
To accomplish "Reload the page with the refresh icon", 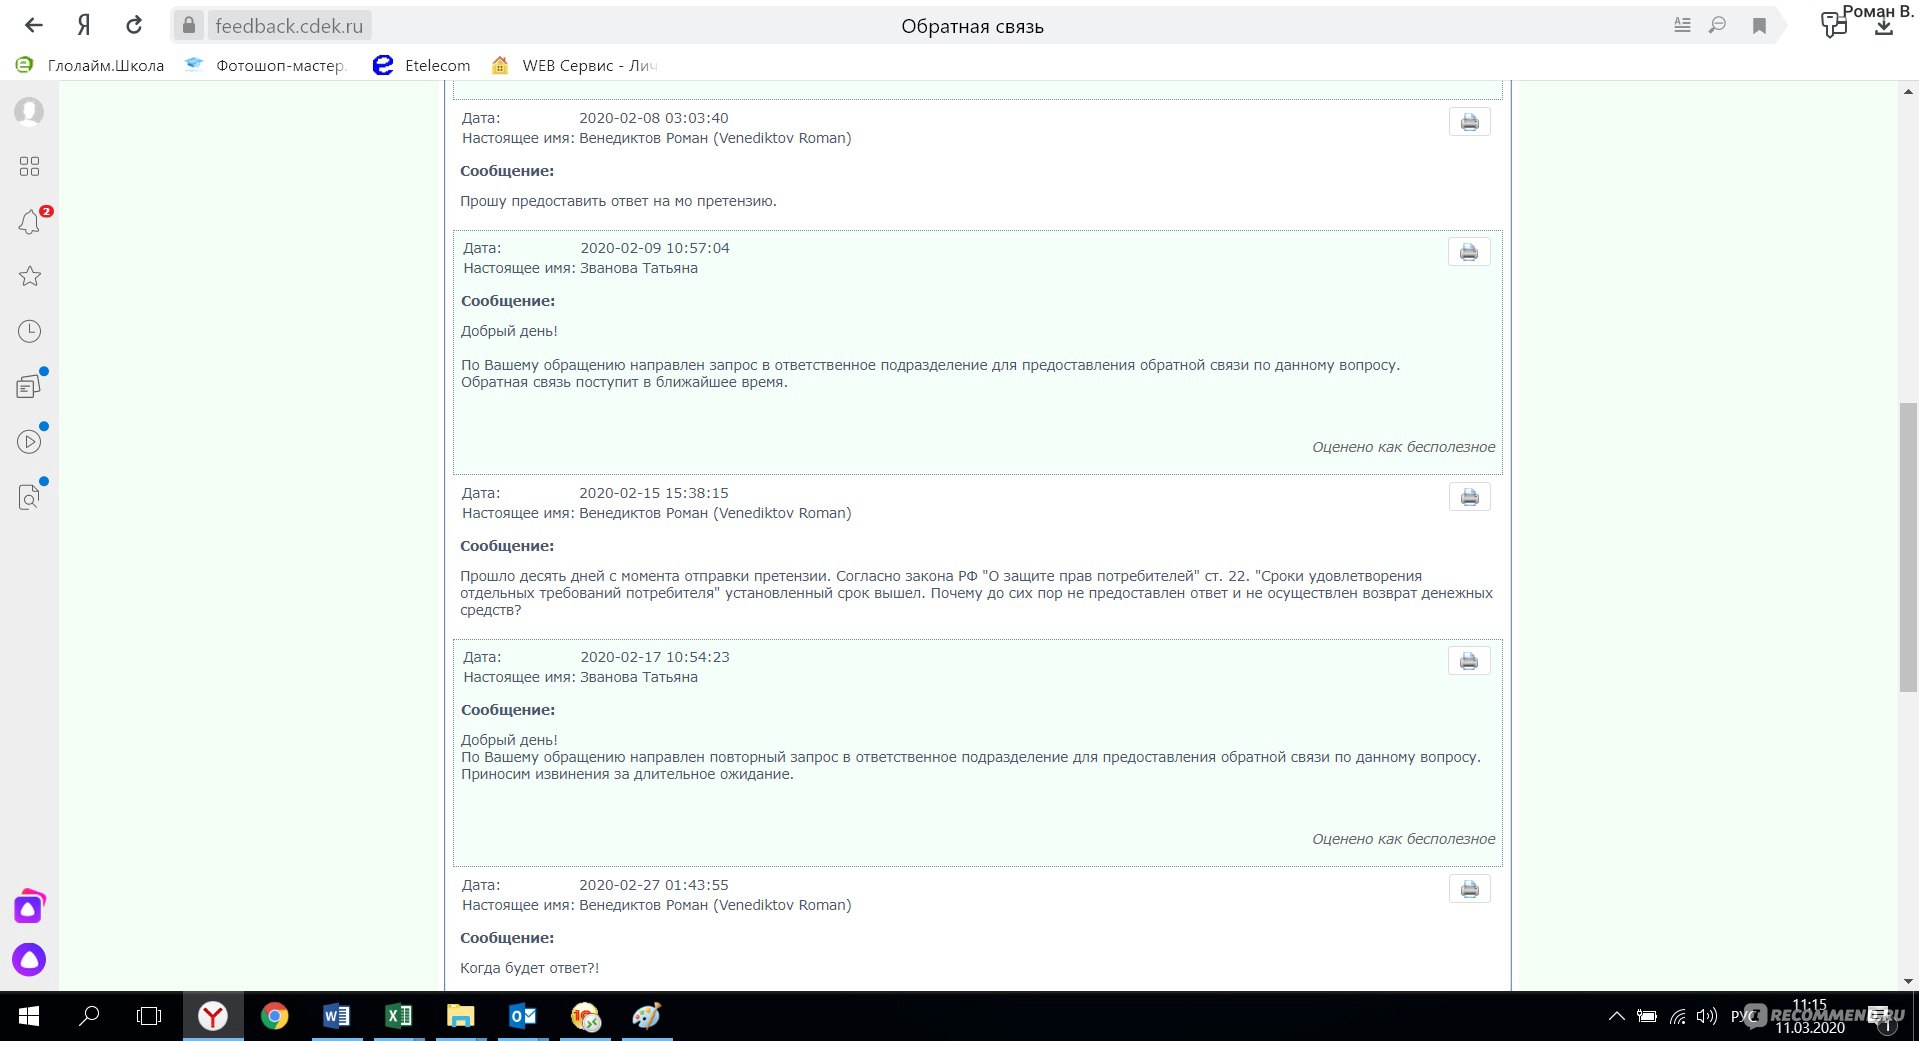I will (134, 26).
